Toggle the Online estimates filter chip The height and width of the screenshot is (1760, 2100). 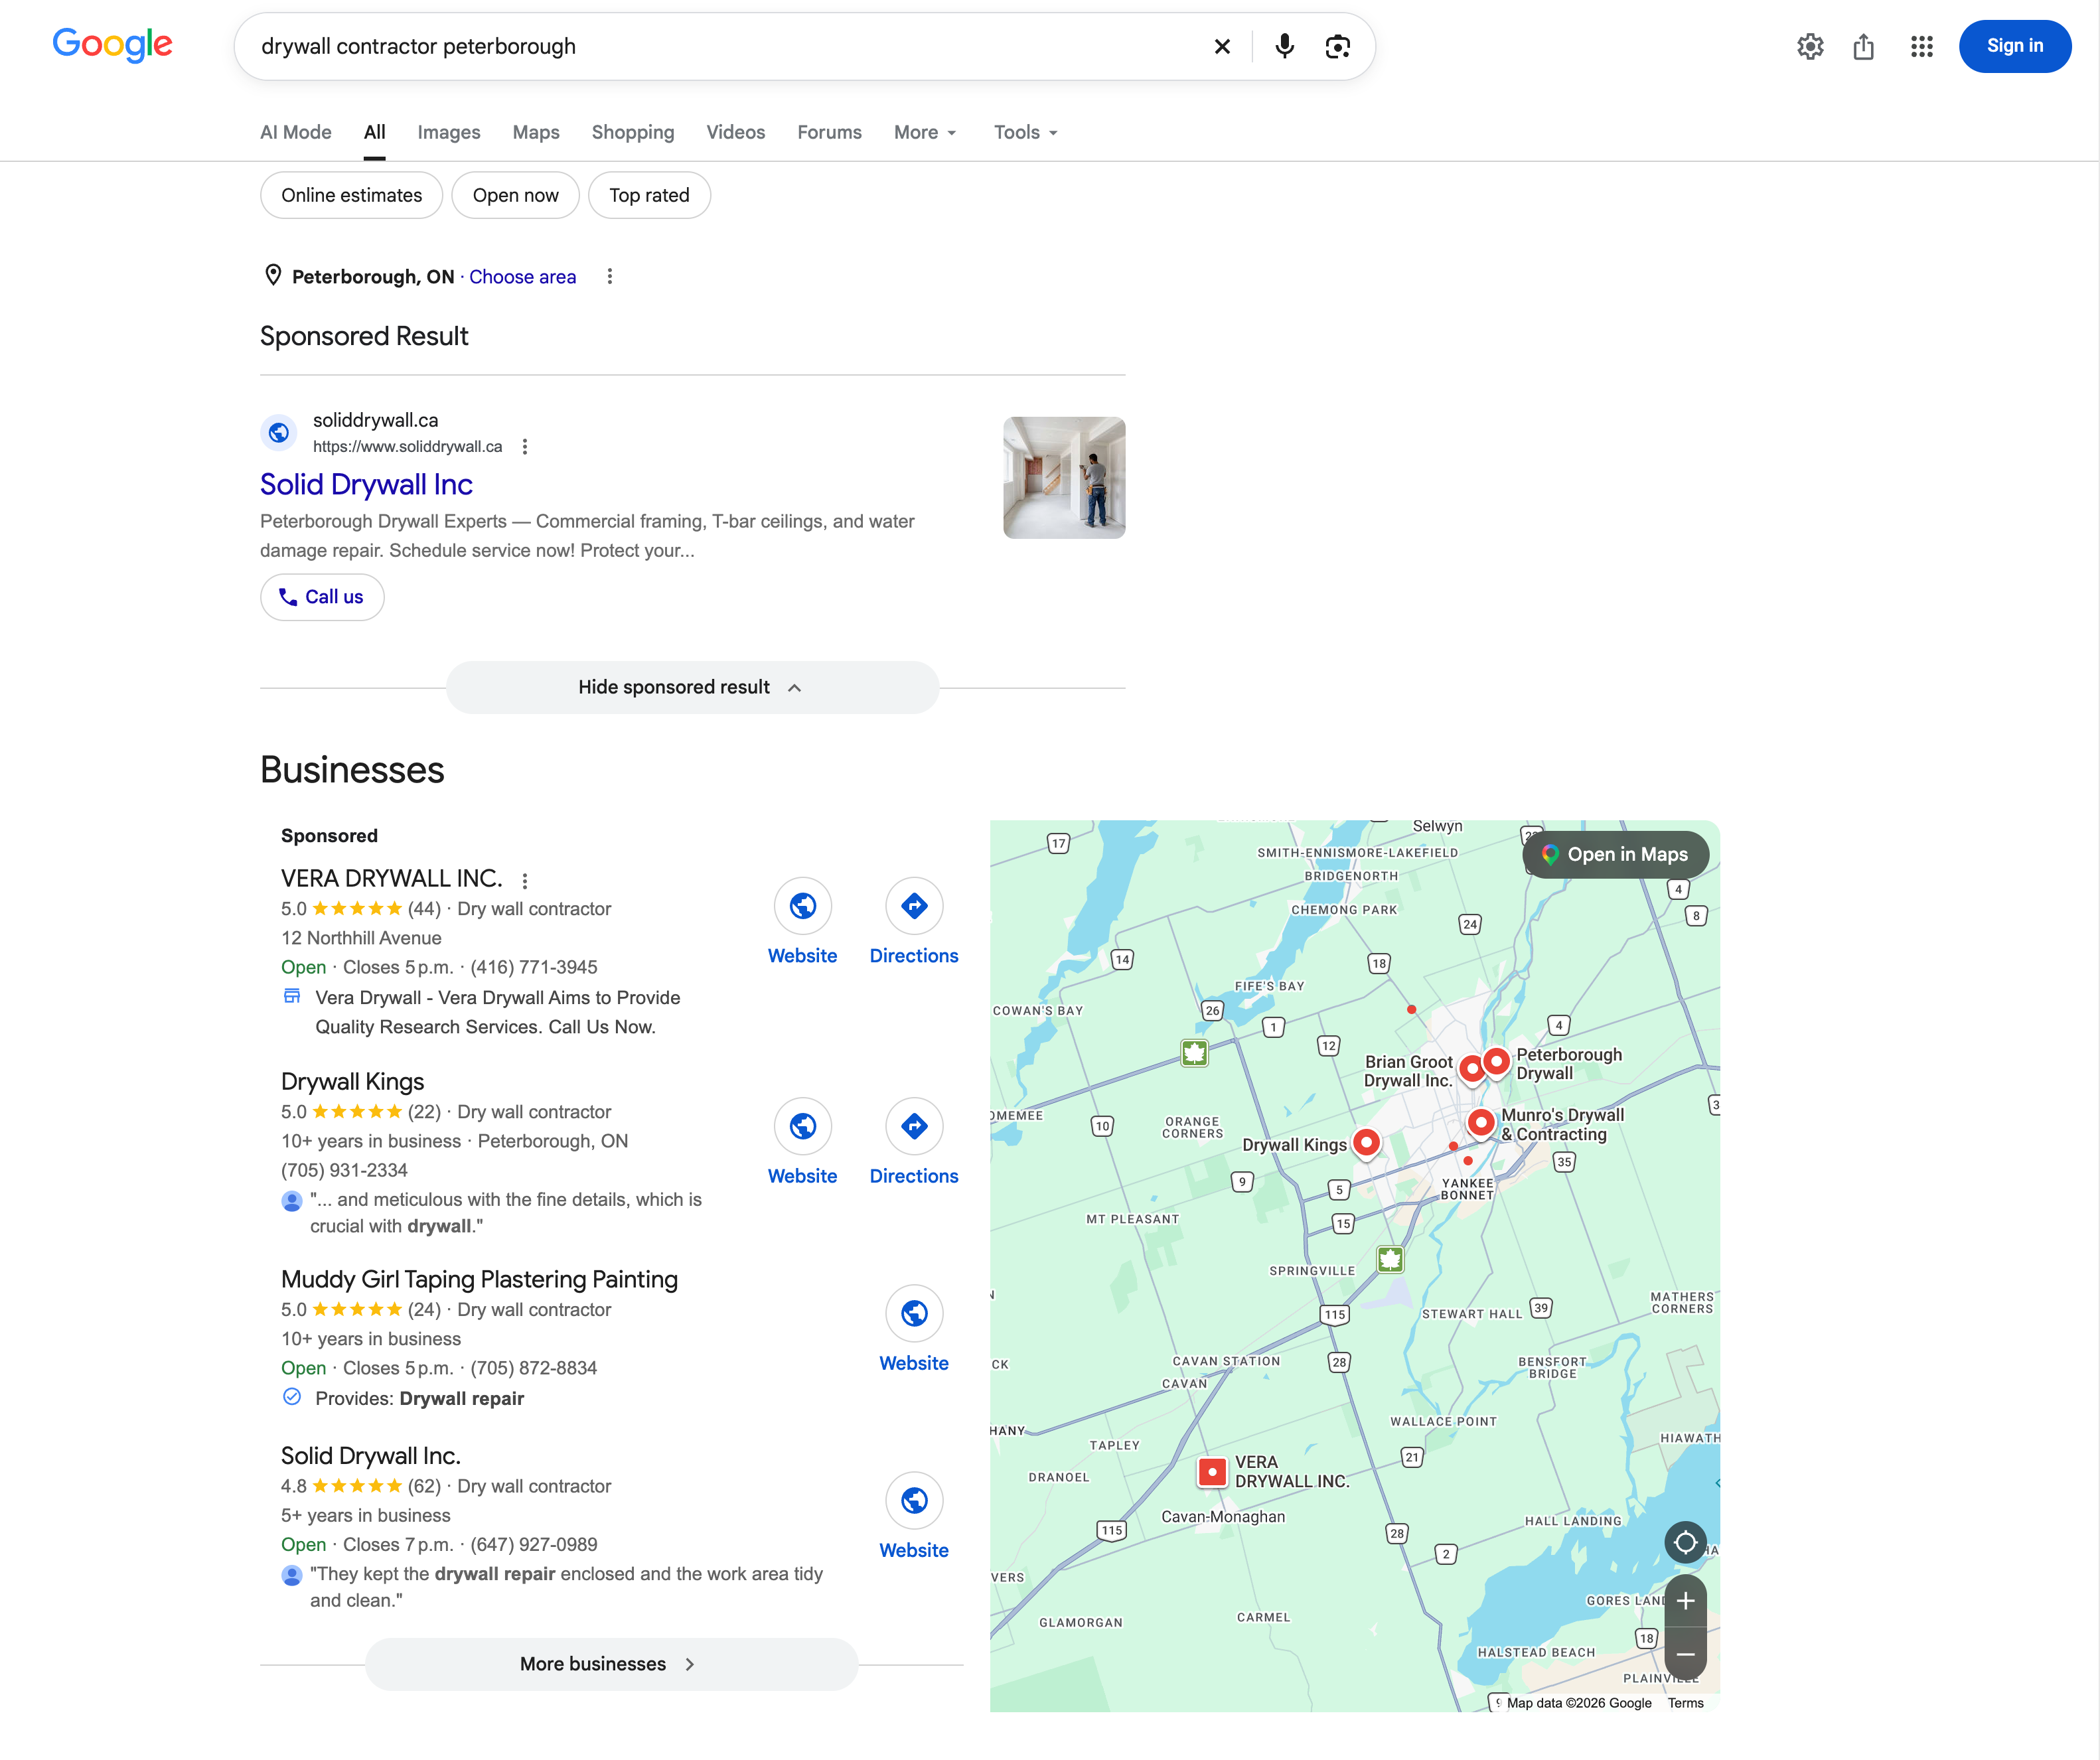point(351,195)
